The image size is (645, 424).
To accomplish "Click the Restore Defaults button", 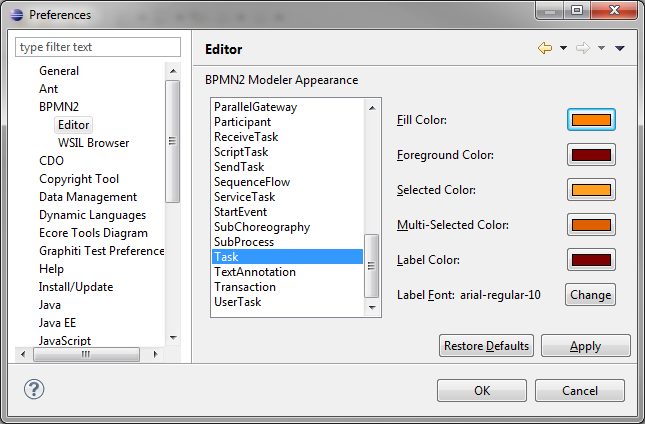I will click(486, 345).
